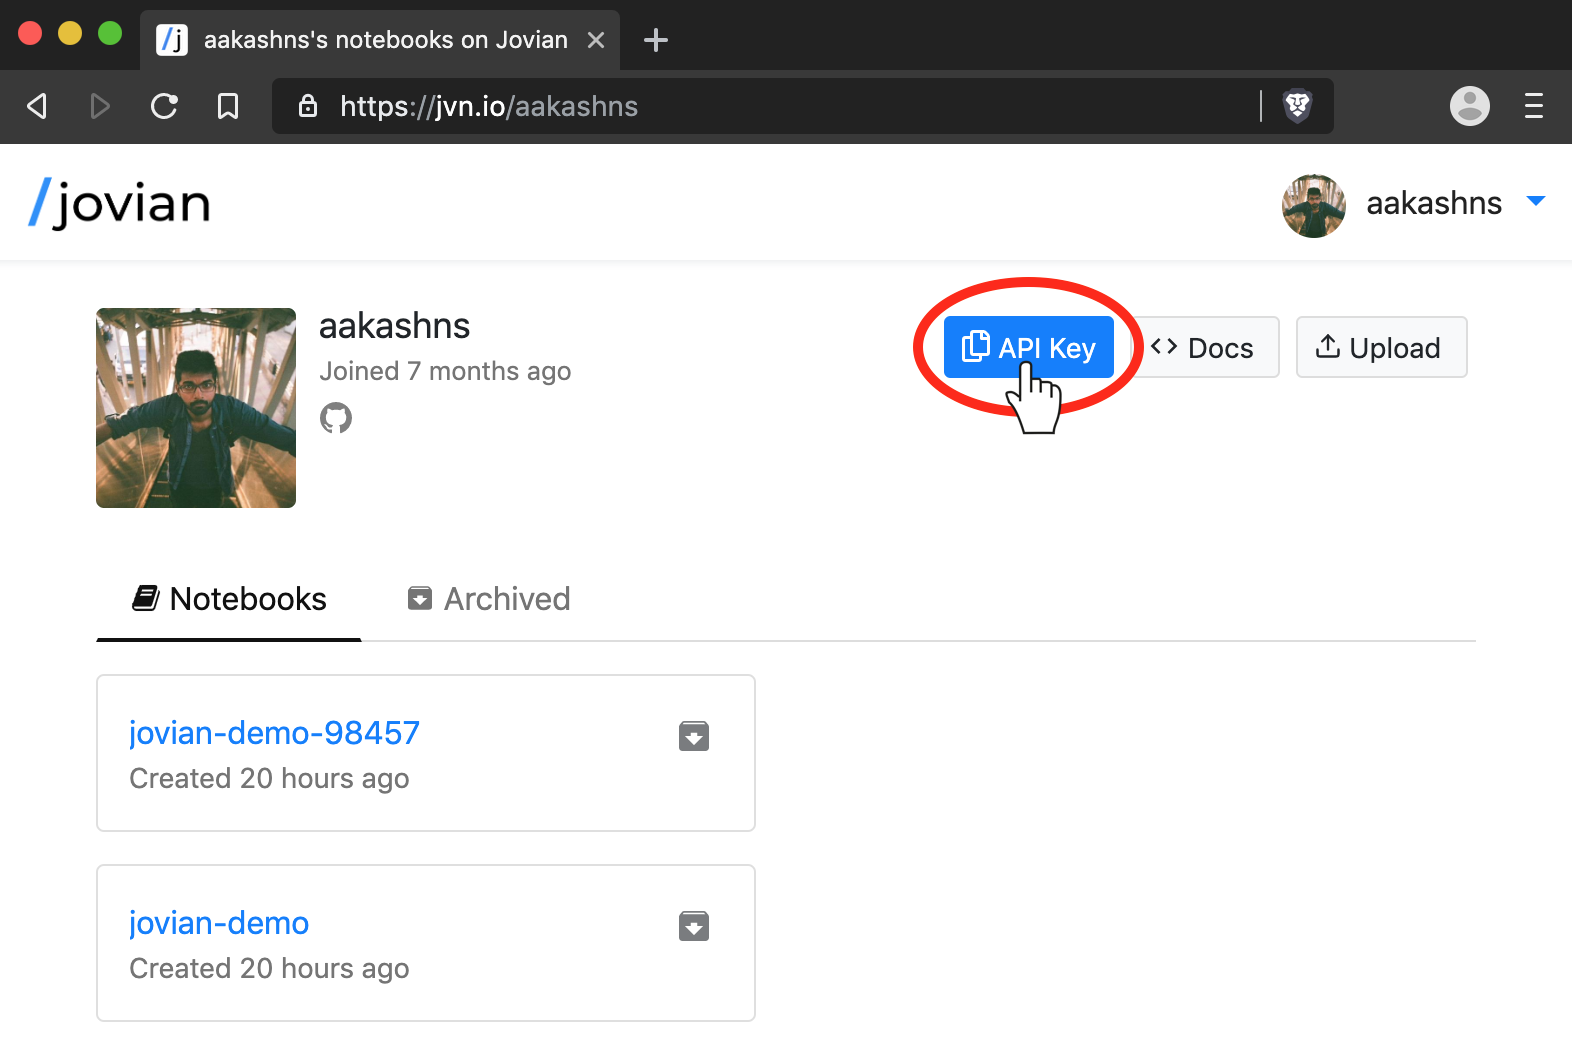Close the Jovian notebooks tab

pyautogui.click(x=596, y=40)
